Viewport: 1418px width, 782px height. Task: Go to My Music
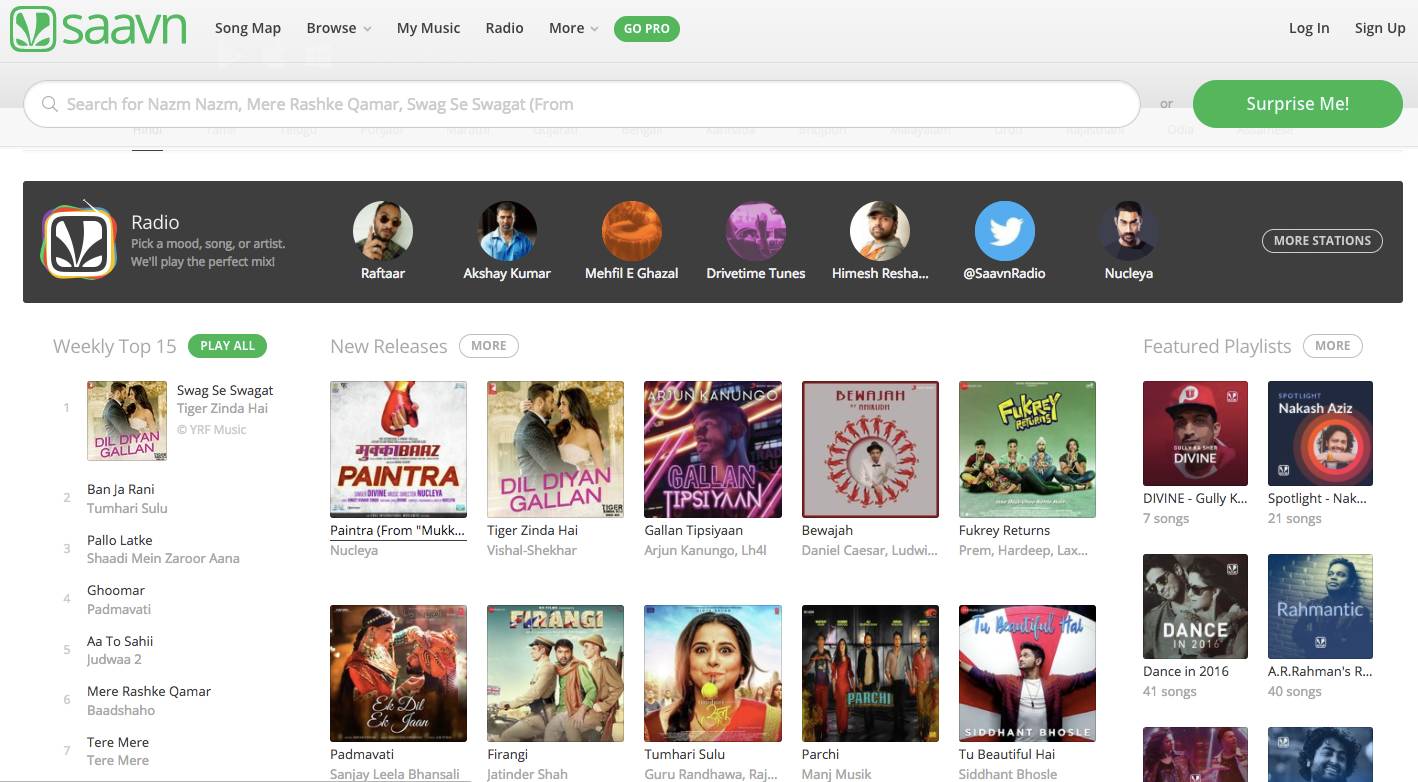click(429, 28)
